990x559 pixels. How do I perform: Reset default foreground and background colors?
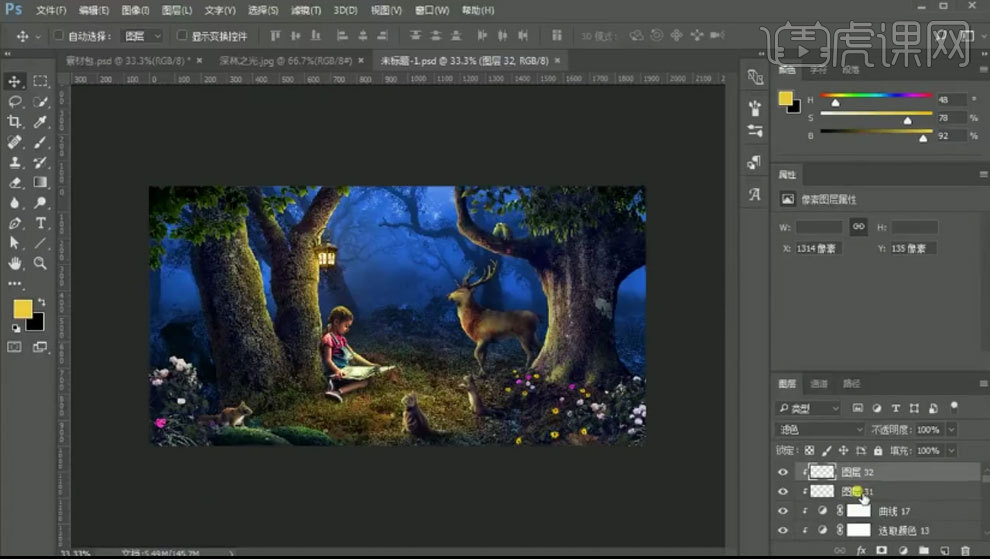click(x=15, y=328)
